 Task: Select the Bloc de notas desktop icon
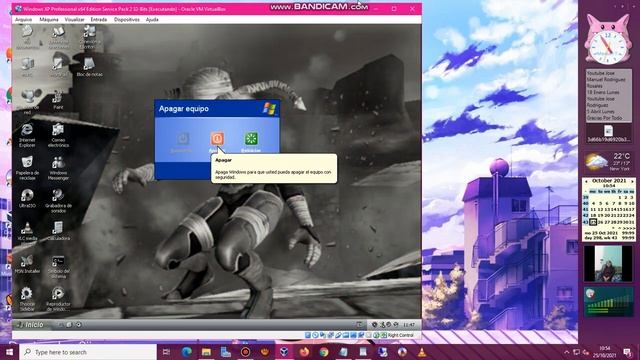pyautogui.click(x=89, y=67)
